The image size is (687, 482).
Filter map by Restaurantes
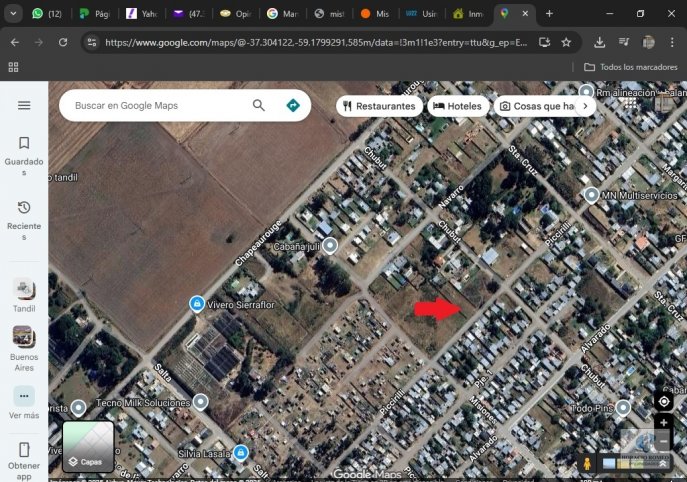pos(378,106)
